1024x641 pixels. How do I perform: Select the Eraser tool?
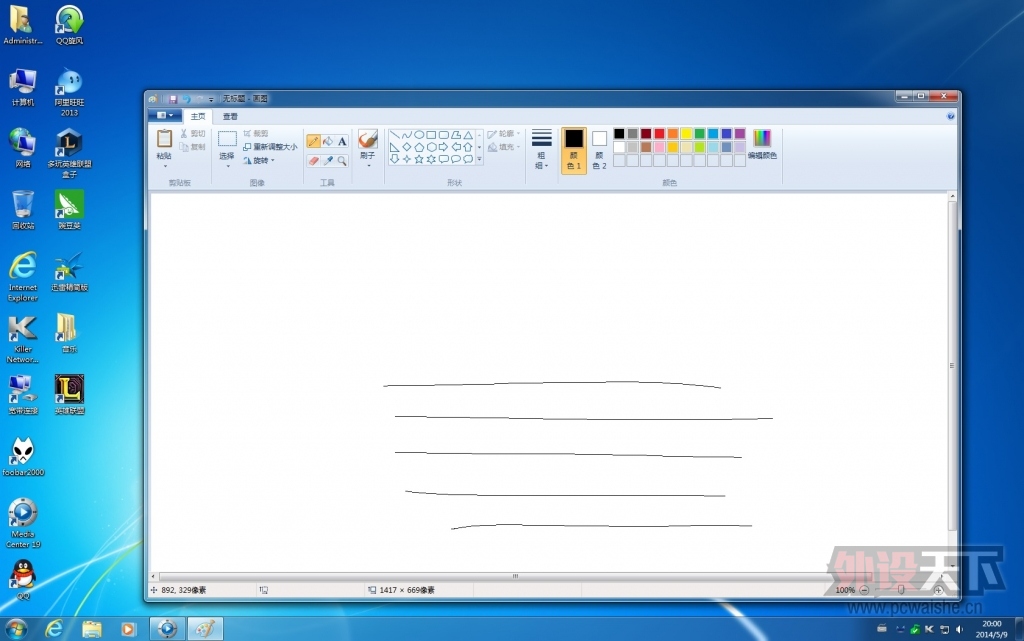[x=313, y=161]
